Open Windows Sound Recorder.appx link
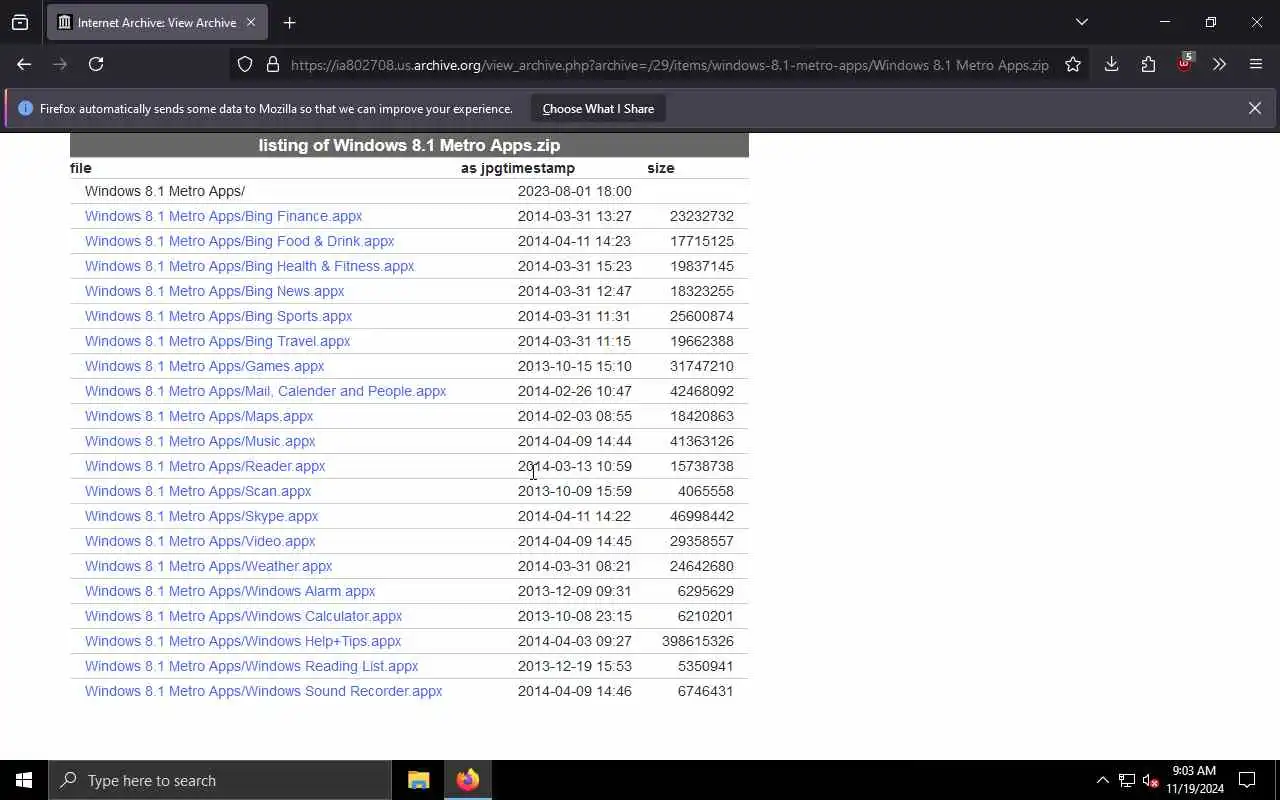The image size is (1280, 800). 263,691
